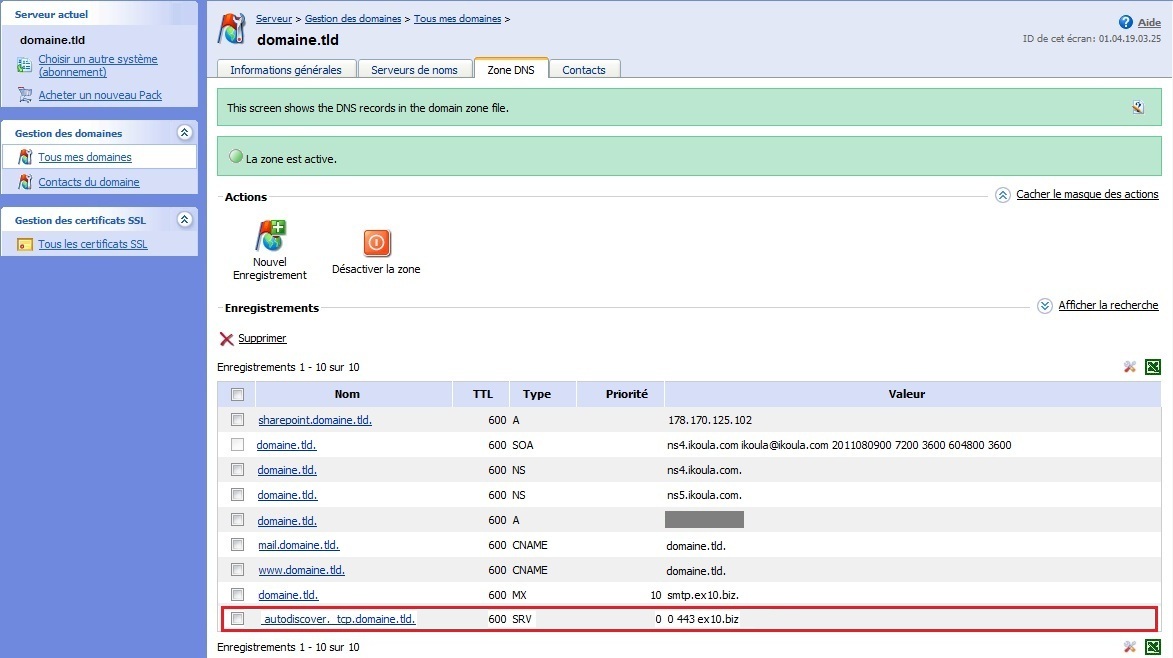This screenshot has height=658, width=1173.
Task: Select the highlighted autodiscover SRV record checkbox
Action: (237, 618)
